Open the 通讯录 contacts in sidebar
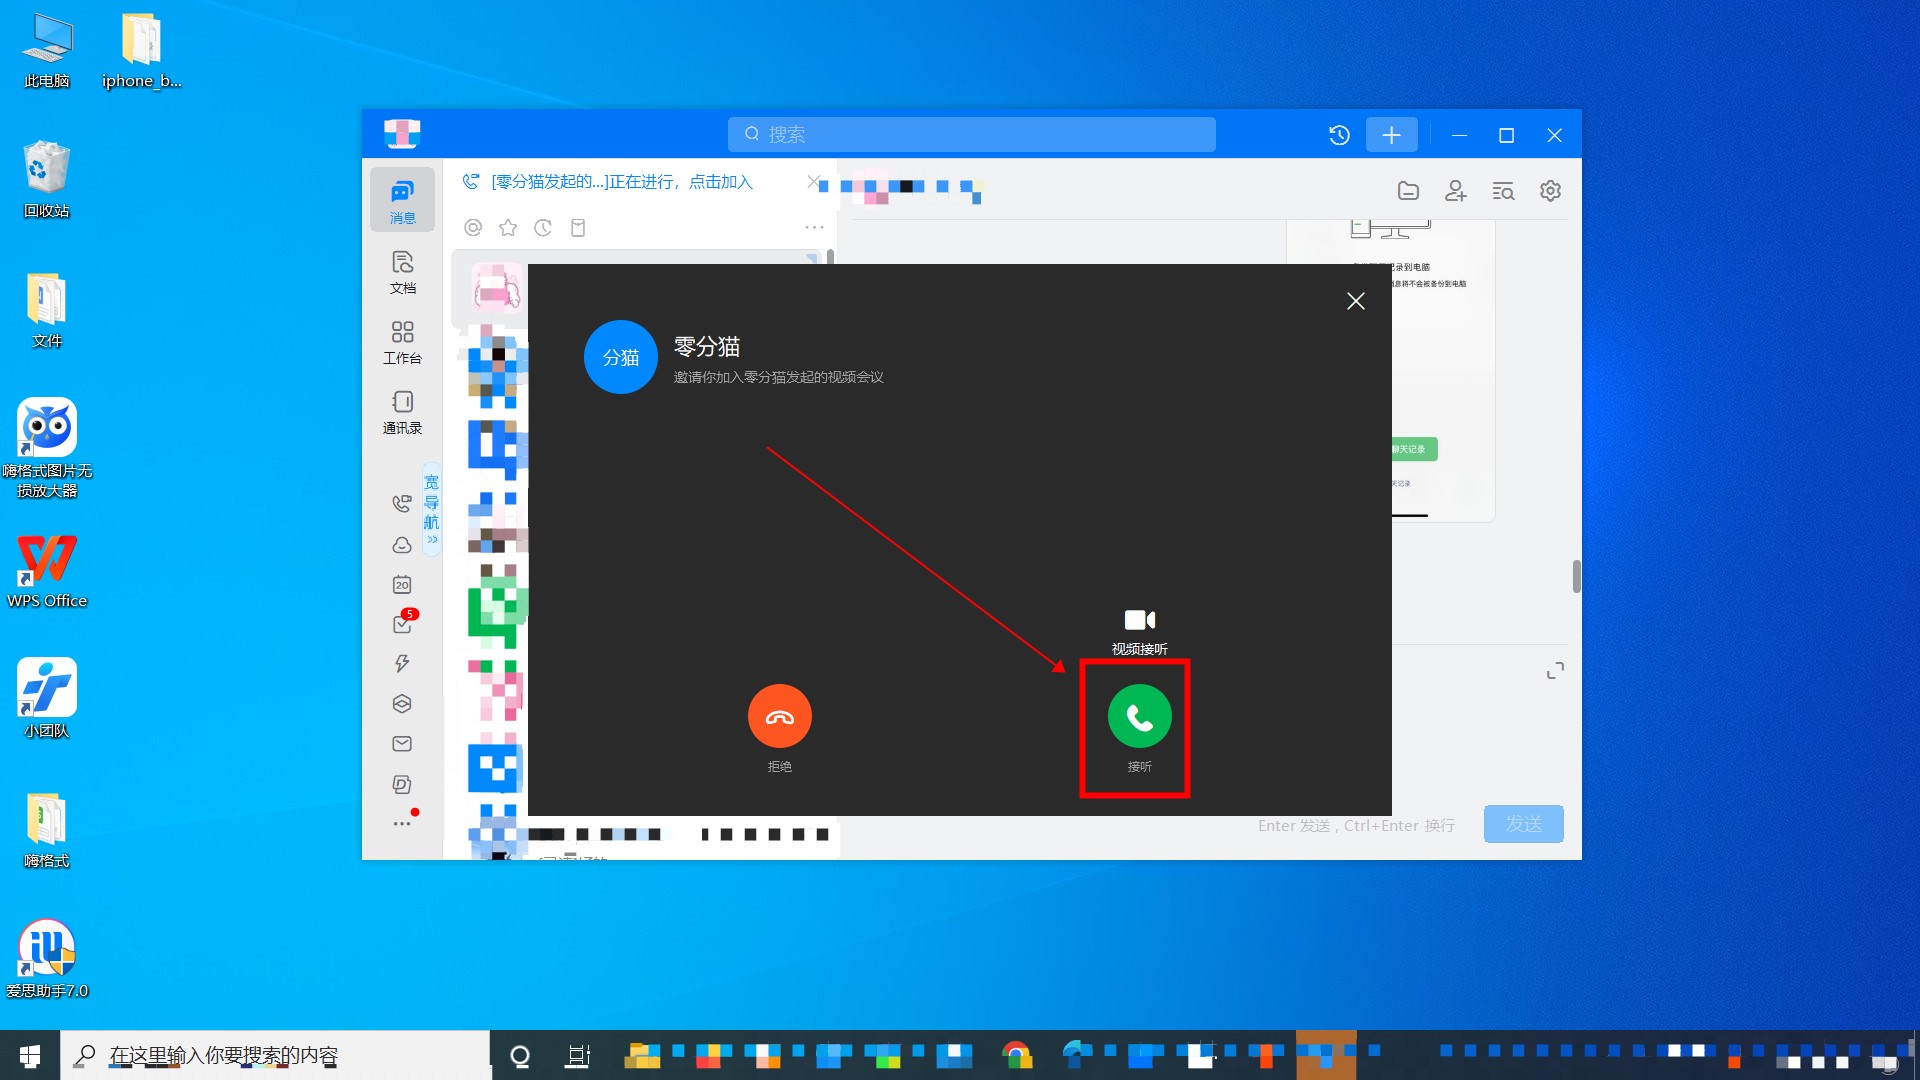The width and height of the screenshot is (1920, 1080). point(402,412)
